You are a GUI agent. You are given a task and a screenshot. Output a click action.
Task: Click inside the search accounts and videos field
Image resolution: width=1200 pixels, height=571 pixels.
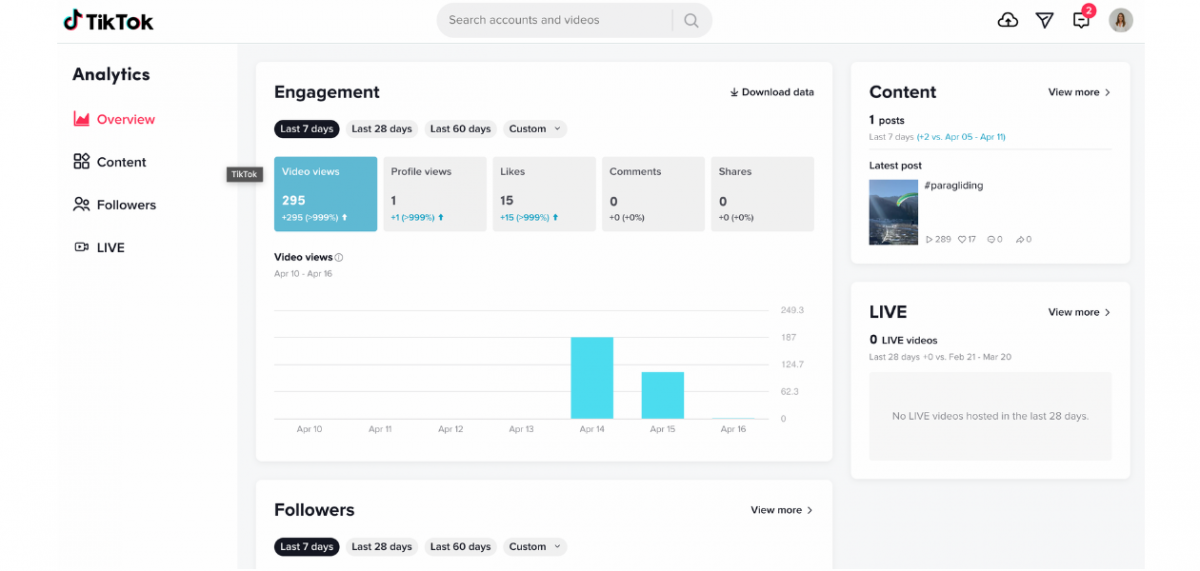click(555, 20)
